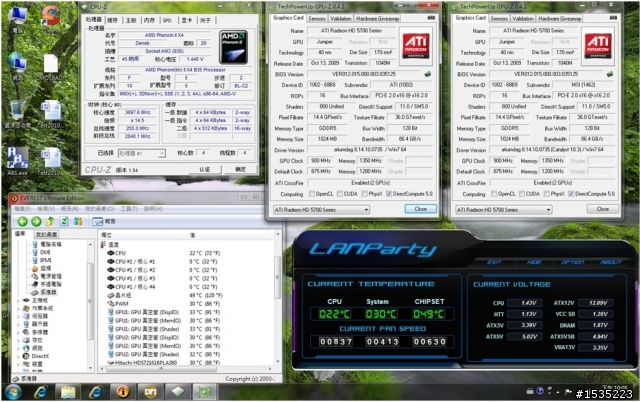
Task: Open 我的最愛 tab in EVEREST sidebar
Action: (46, 234)
